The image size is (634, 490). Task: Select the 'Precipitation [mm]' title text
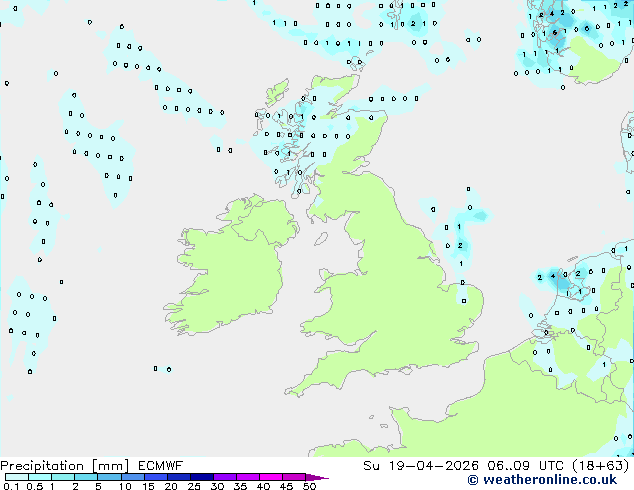[x=64, y=466]
